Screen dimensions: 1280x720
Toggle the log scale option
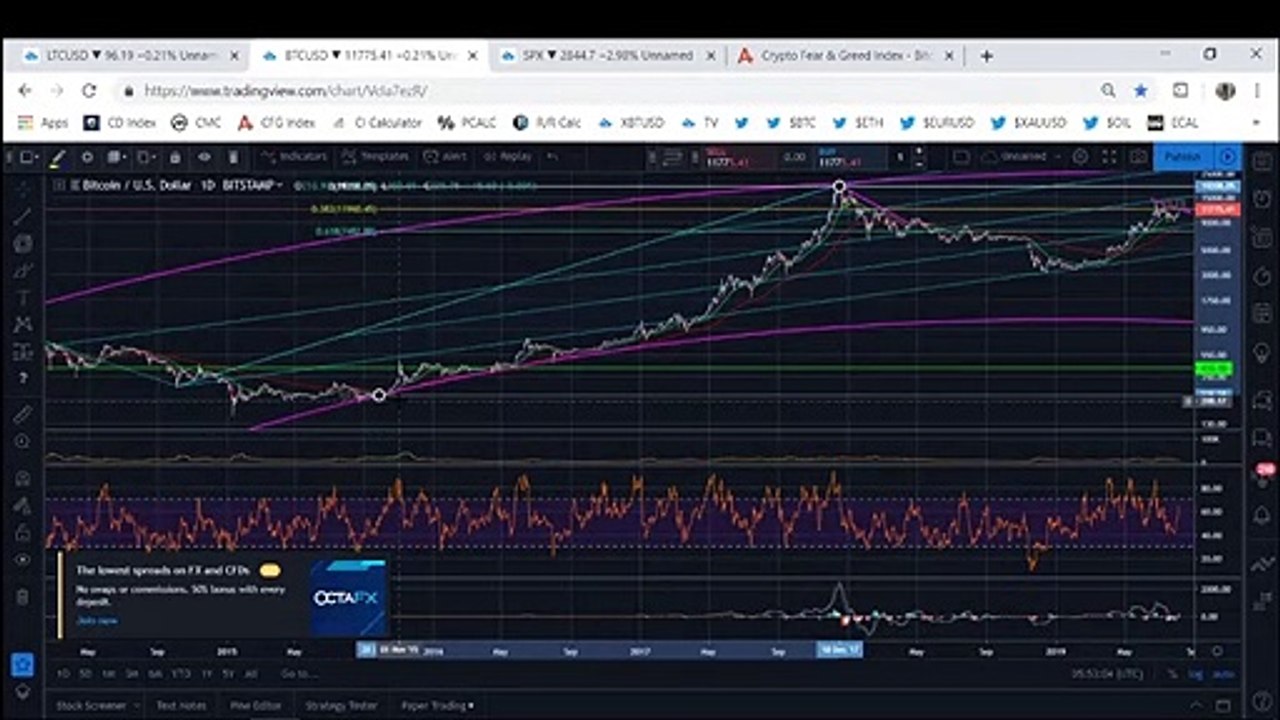coord(1196,674)
